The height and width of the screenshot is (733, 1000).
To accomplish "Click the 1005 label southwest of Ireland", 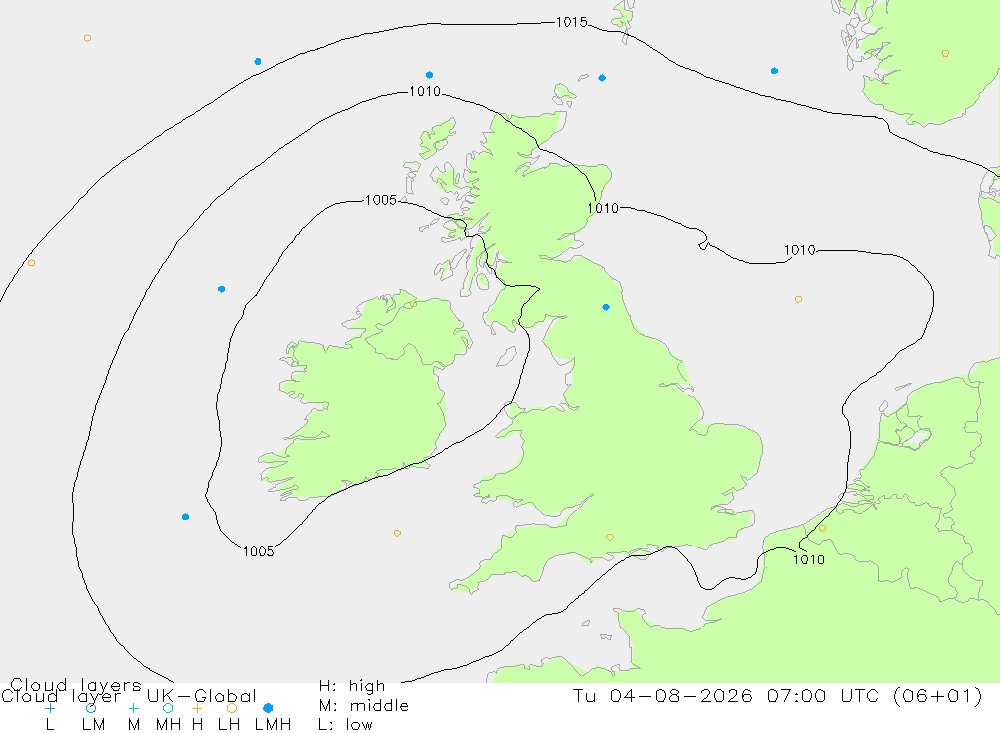I will point(258,551).
